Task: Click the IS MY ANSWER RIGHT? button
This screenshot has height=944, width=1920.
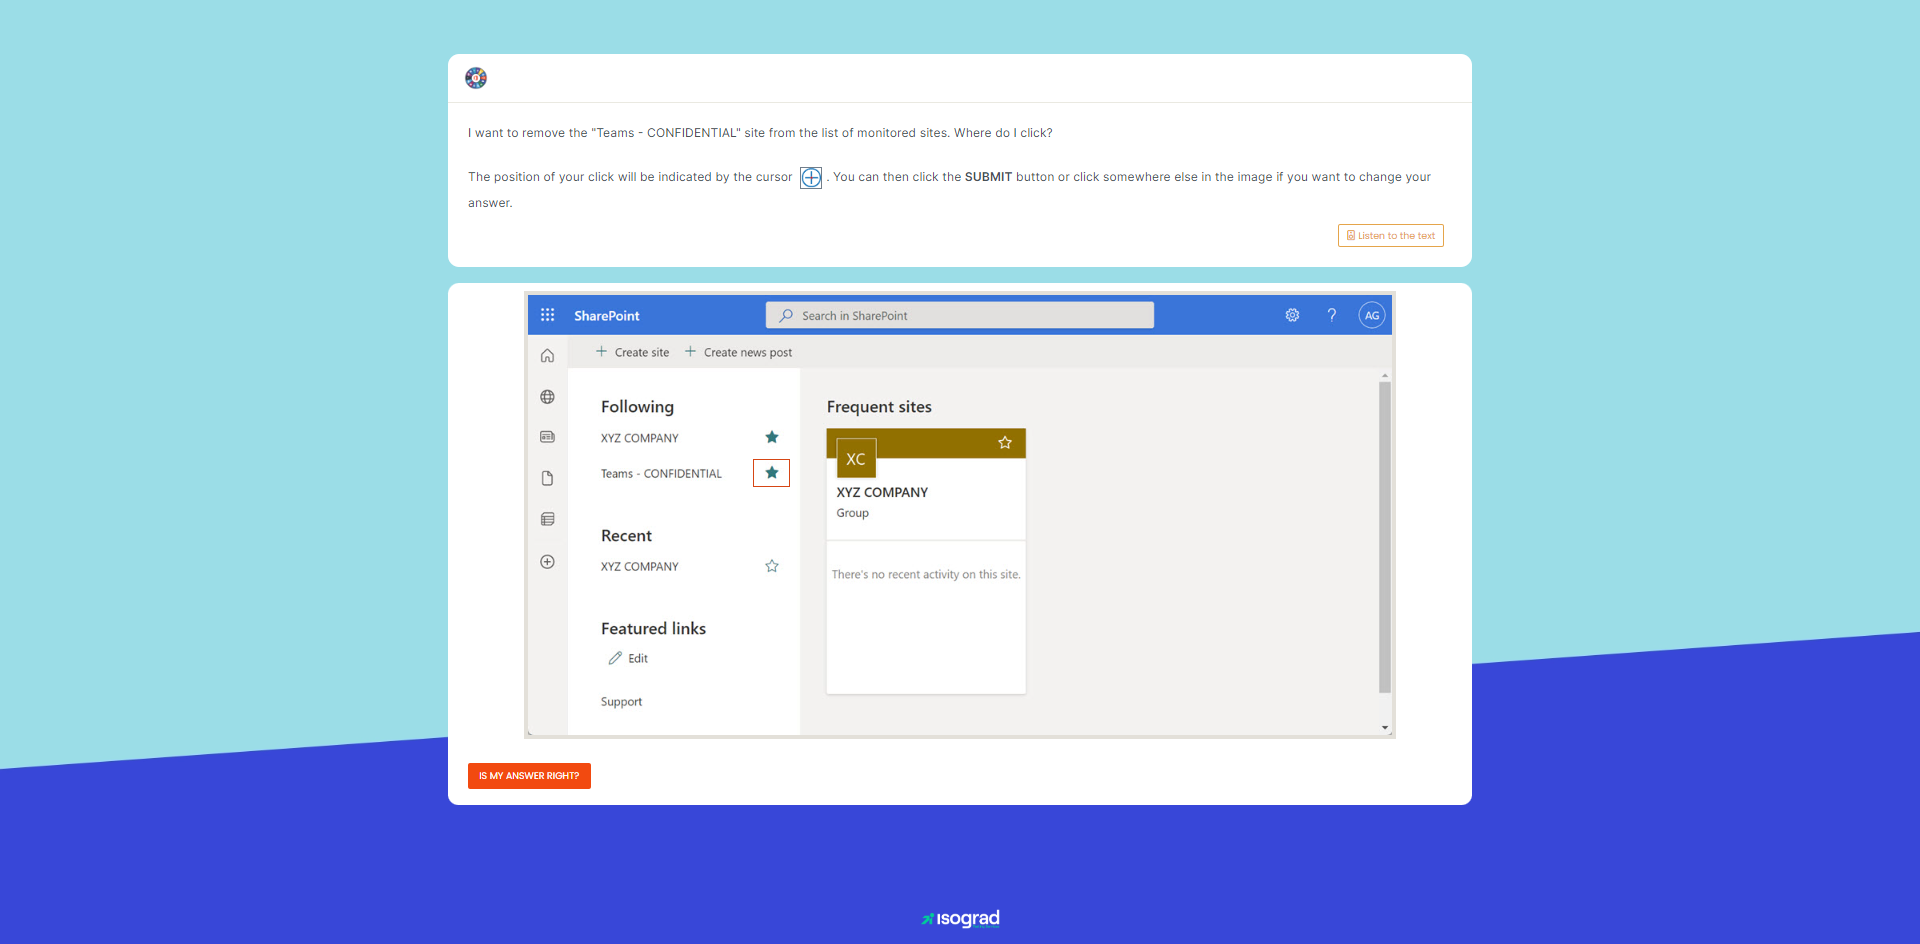Action: coord(529,776)
